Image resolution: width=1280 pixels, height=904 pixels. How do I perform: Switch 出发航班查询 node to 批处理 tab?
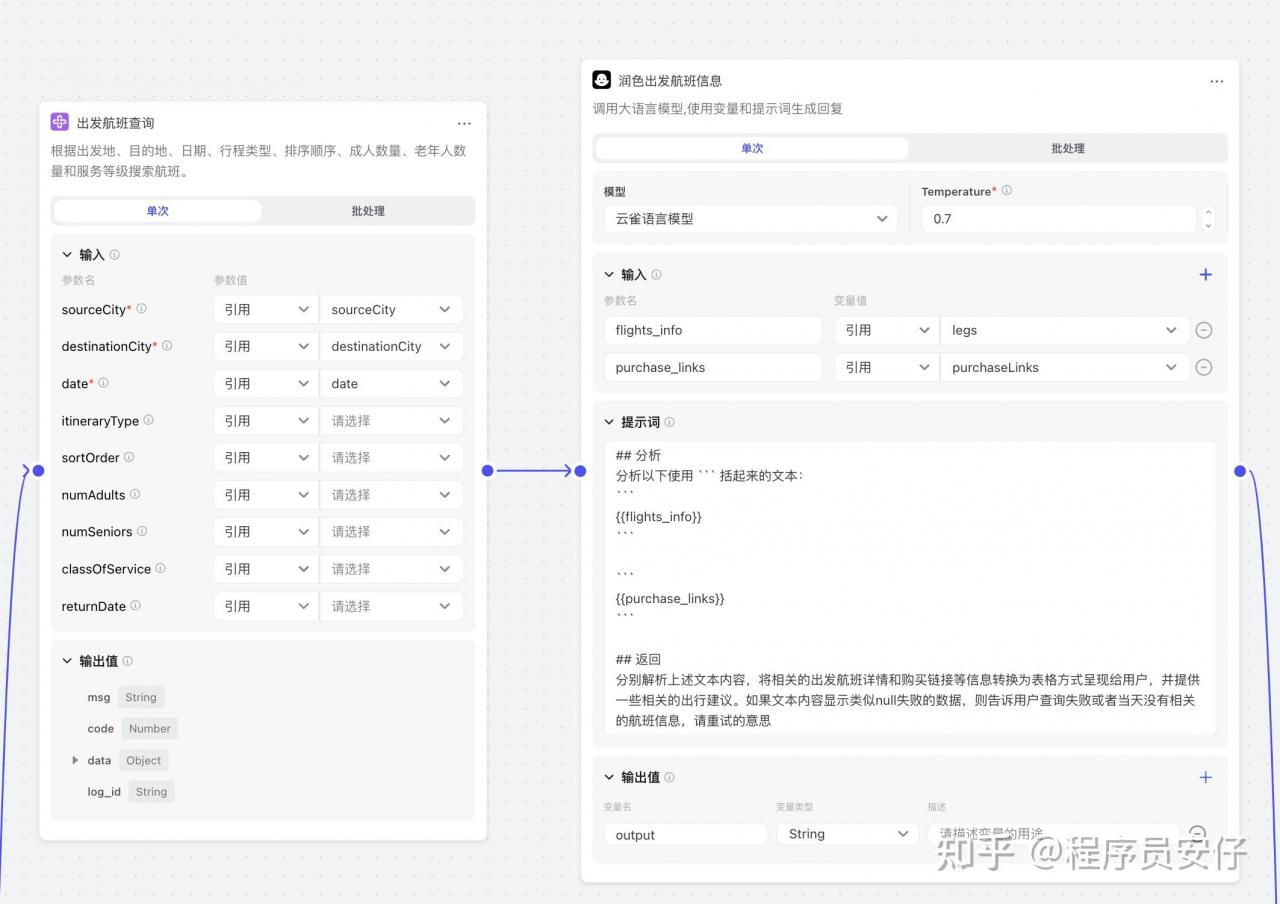coord(367,211)
